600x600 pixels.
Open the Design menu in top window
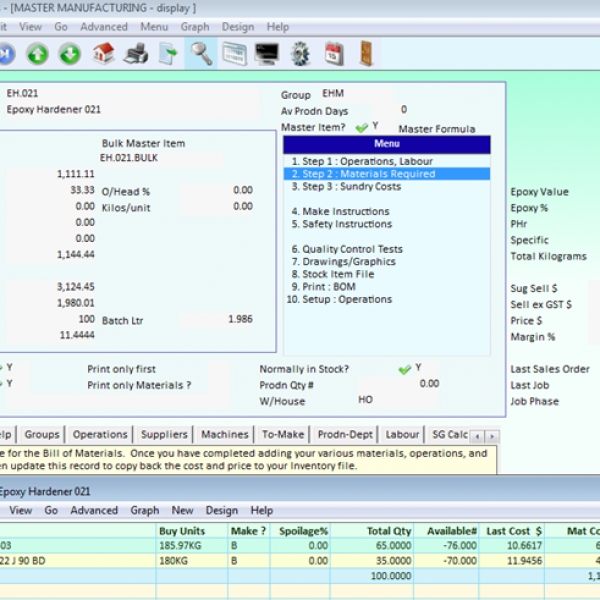coord(238,27)
